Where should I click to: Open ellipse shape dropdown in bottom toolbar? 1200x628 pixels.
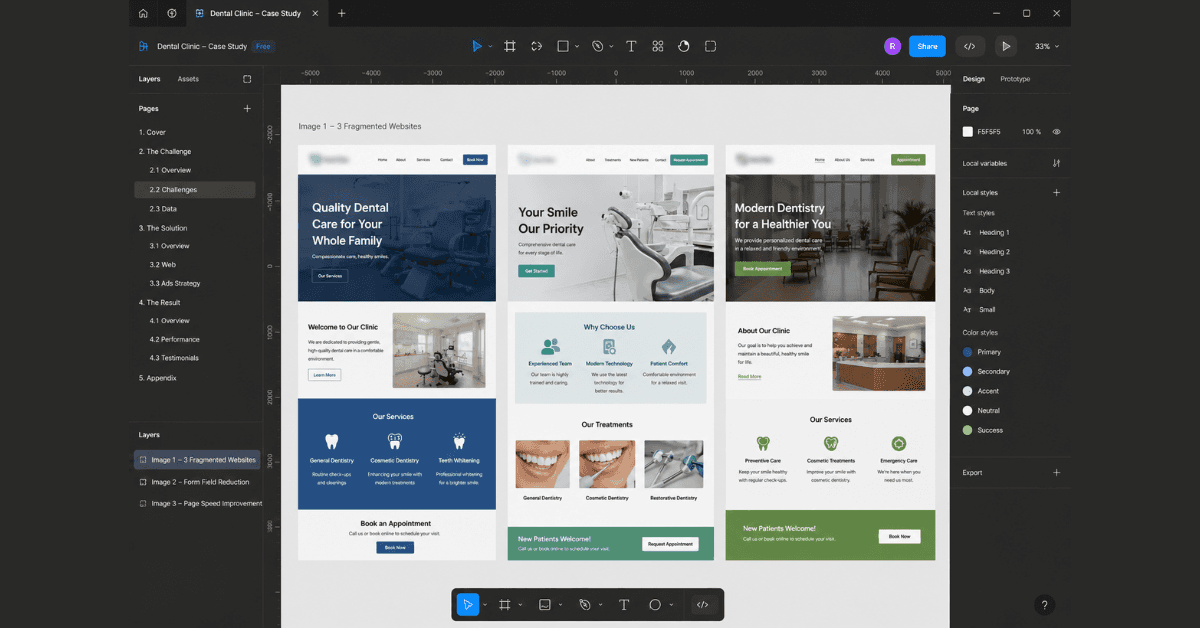671,605
